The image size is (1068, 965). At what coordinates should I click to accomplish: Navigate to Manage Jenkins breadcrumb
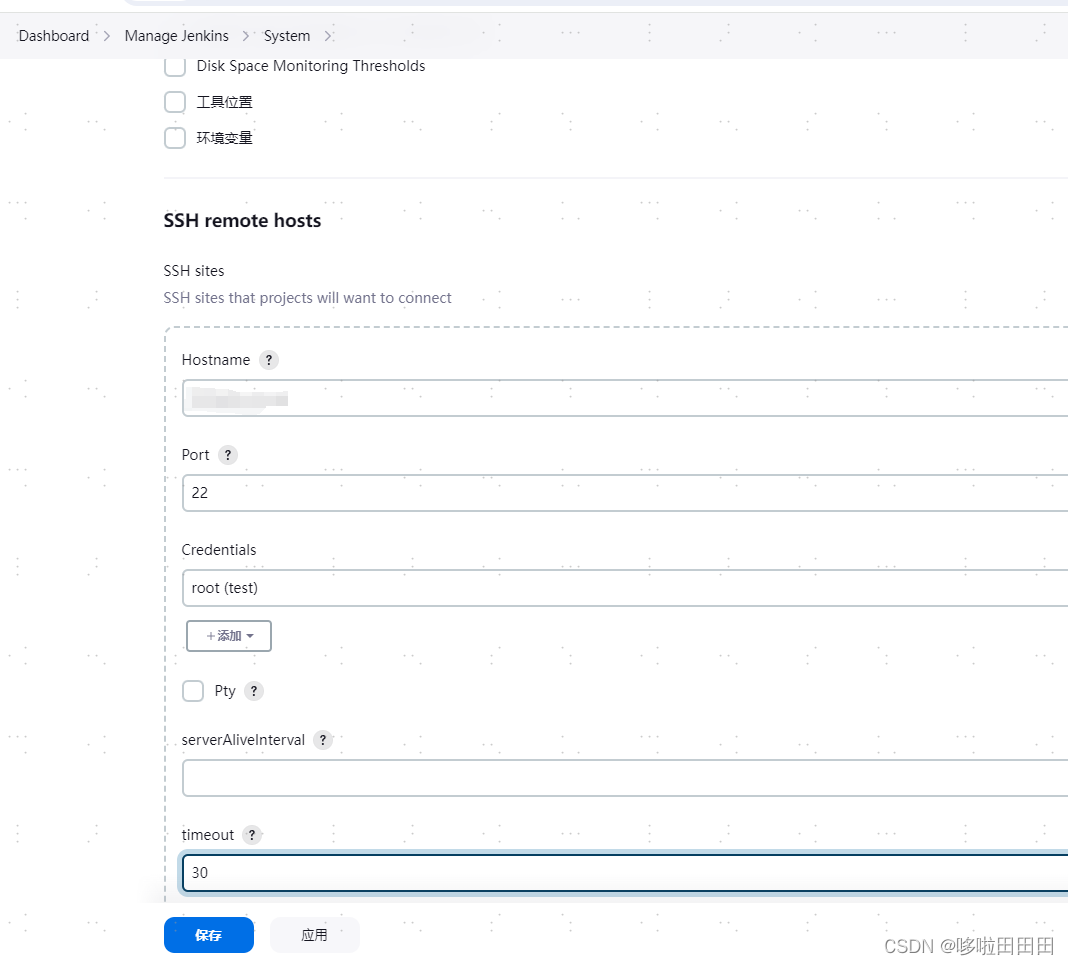pyautogui.click(x=176, y=36)
